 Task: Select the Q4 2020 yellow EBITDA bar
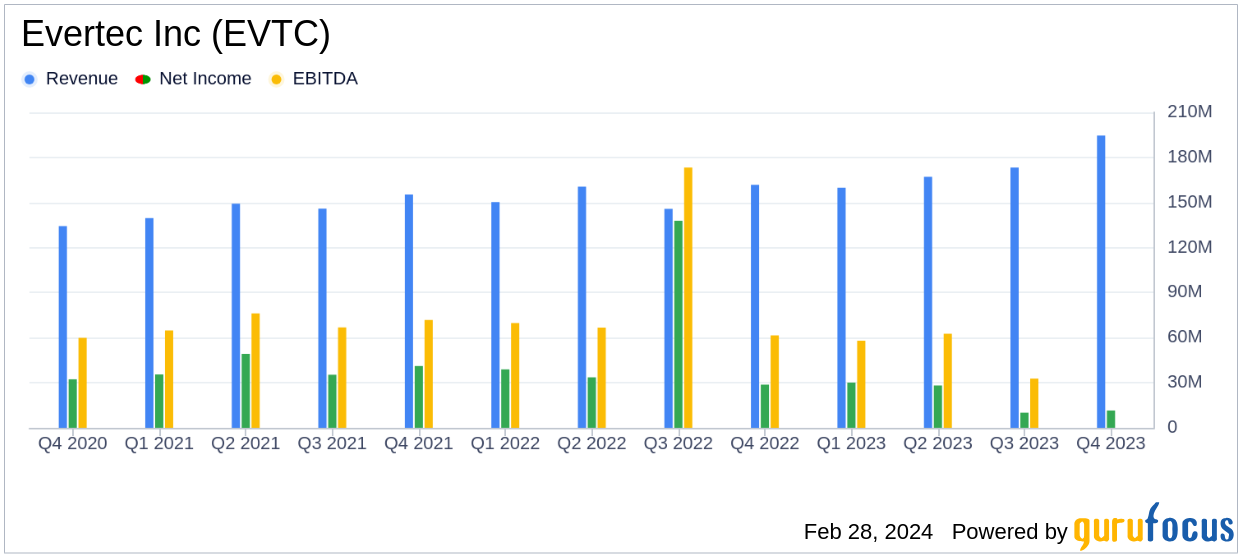click(83, 383)
